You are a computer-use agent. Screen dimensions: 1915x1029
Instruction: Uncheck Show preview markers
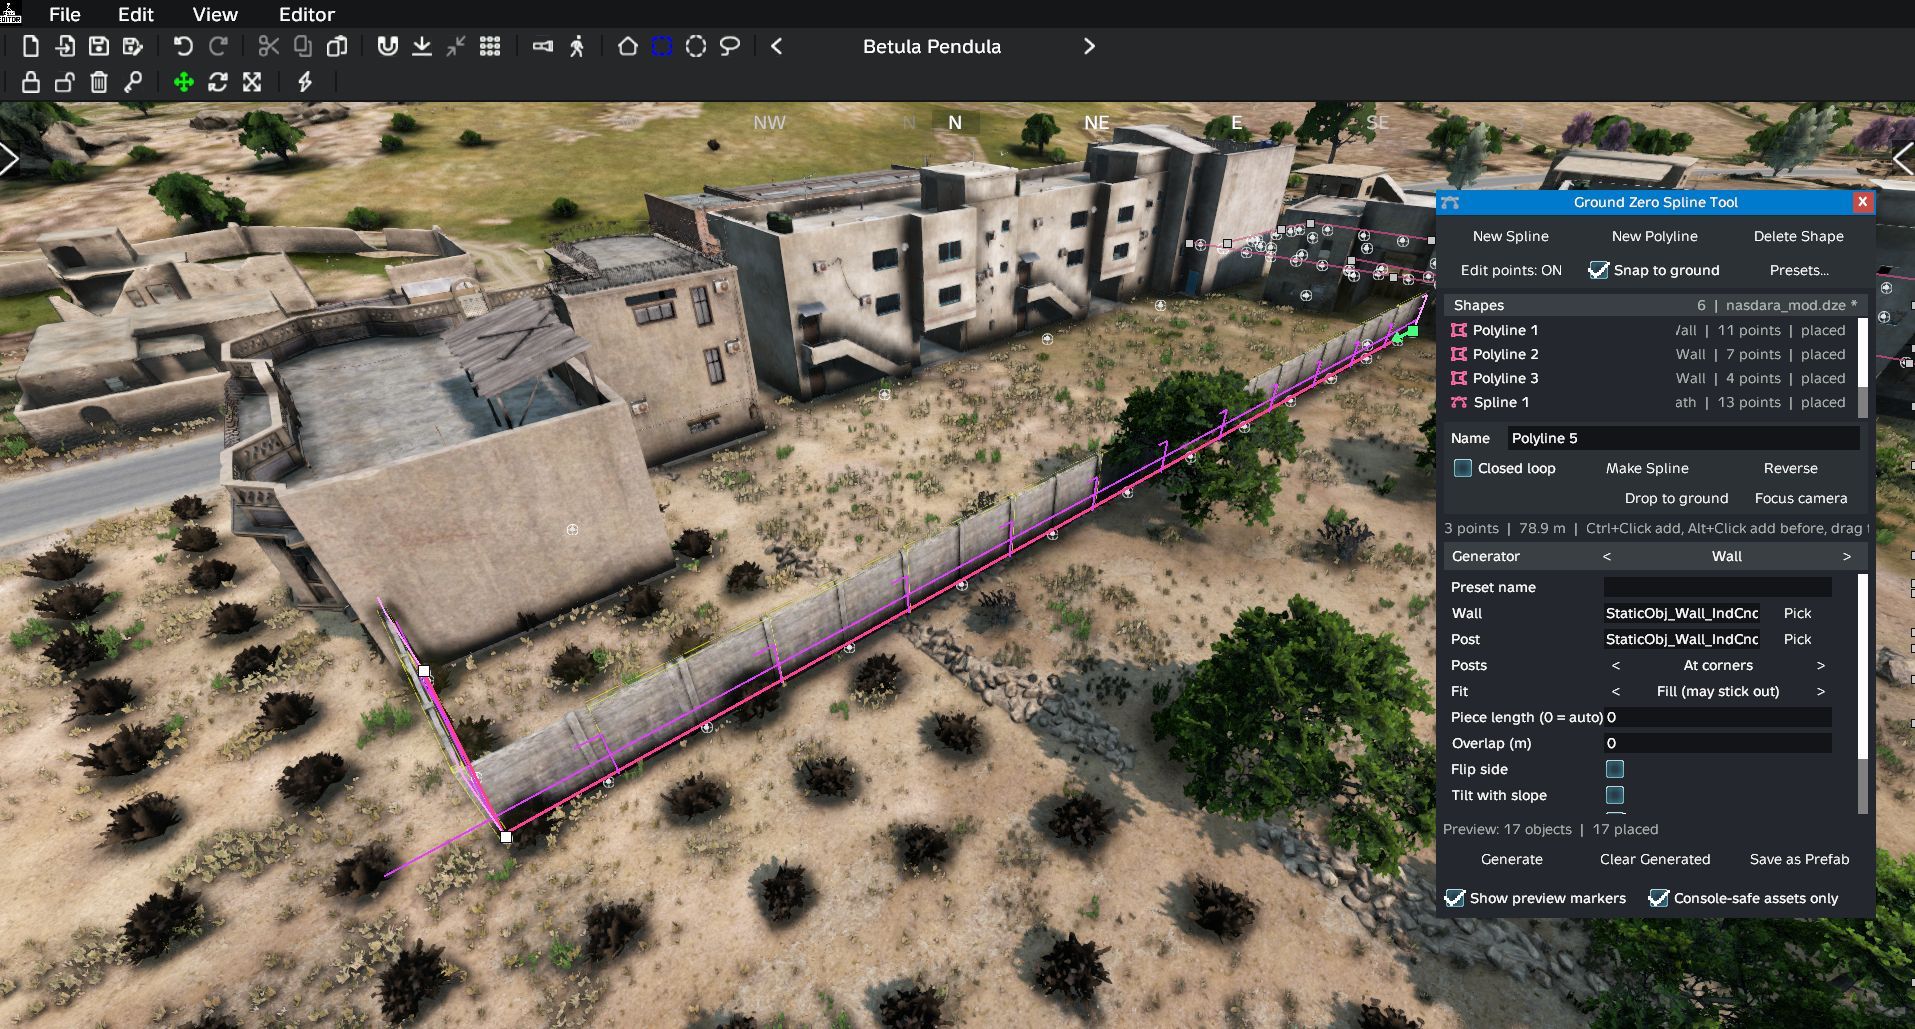pos(1455,898)
